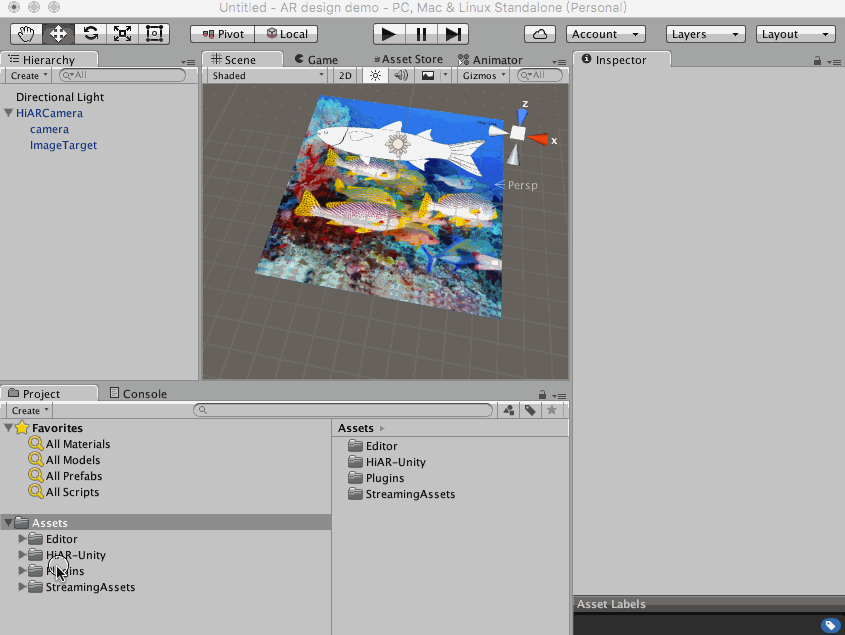This screenshot has height=635, width=845.
Task: Click the Play button
Action: tap(389, 34)
